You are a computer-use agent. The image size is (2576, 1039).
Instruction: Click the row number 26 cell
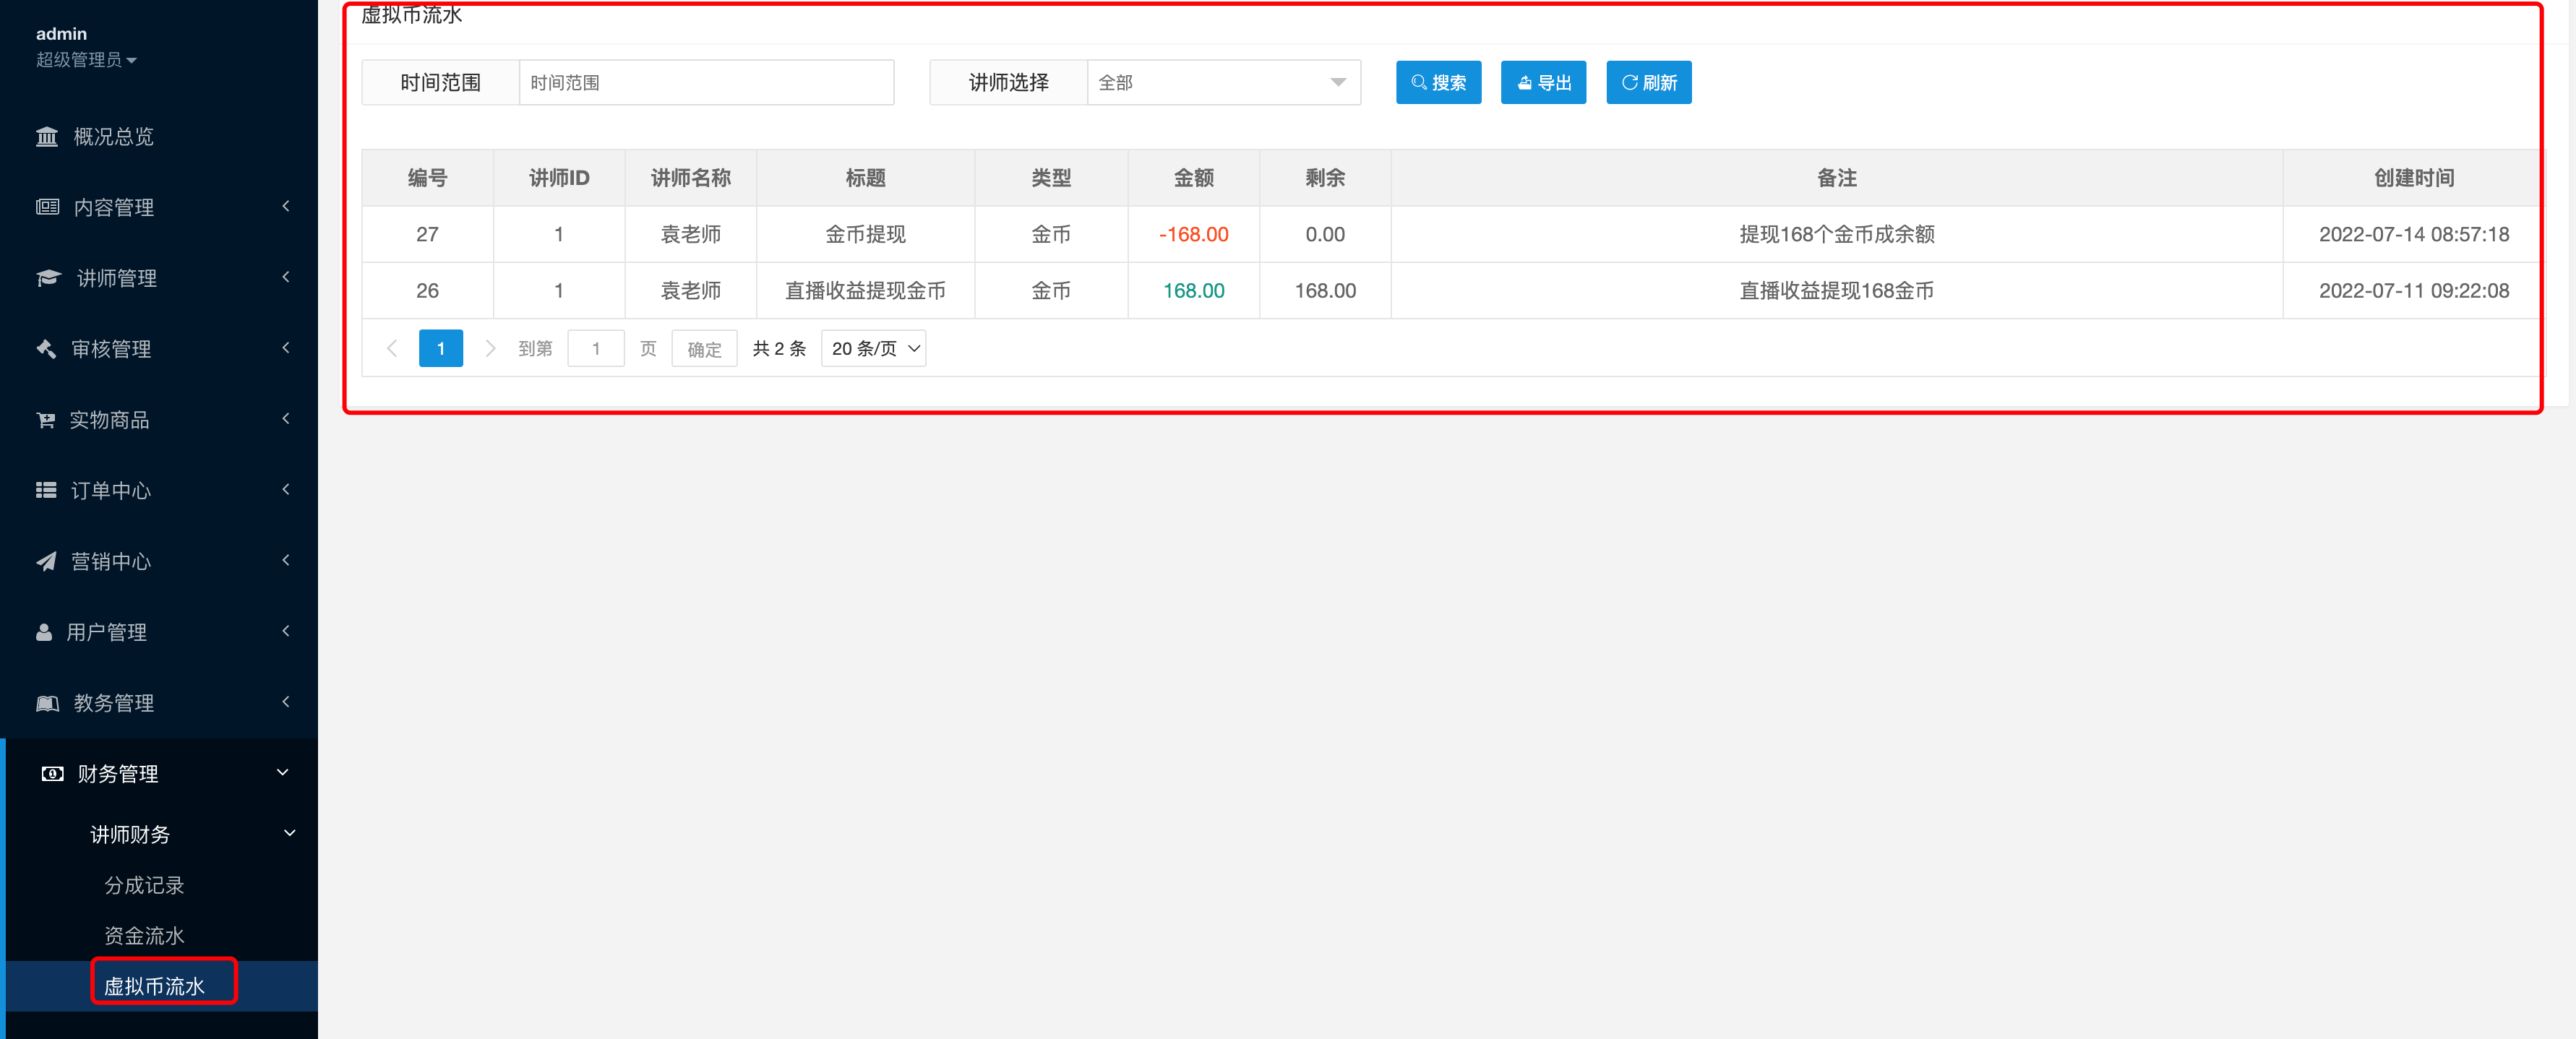(x=427, y=290)
